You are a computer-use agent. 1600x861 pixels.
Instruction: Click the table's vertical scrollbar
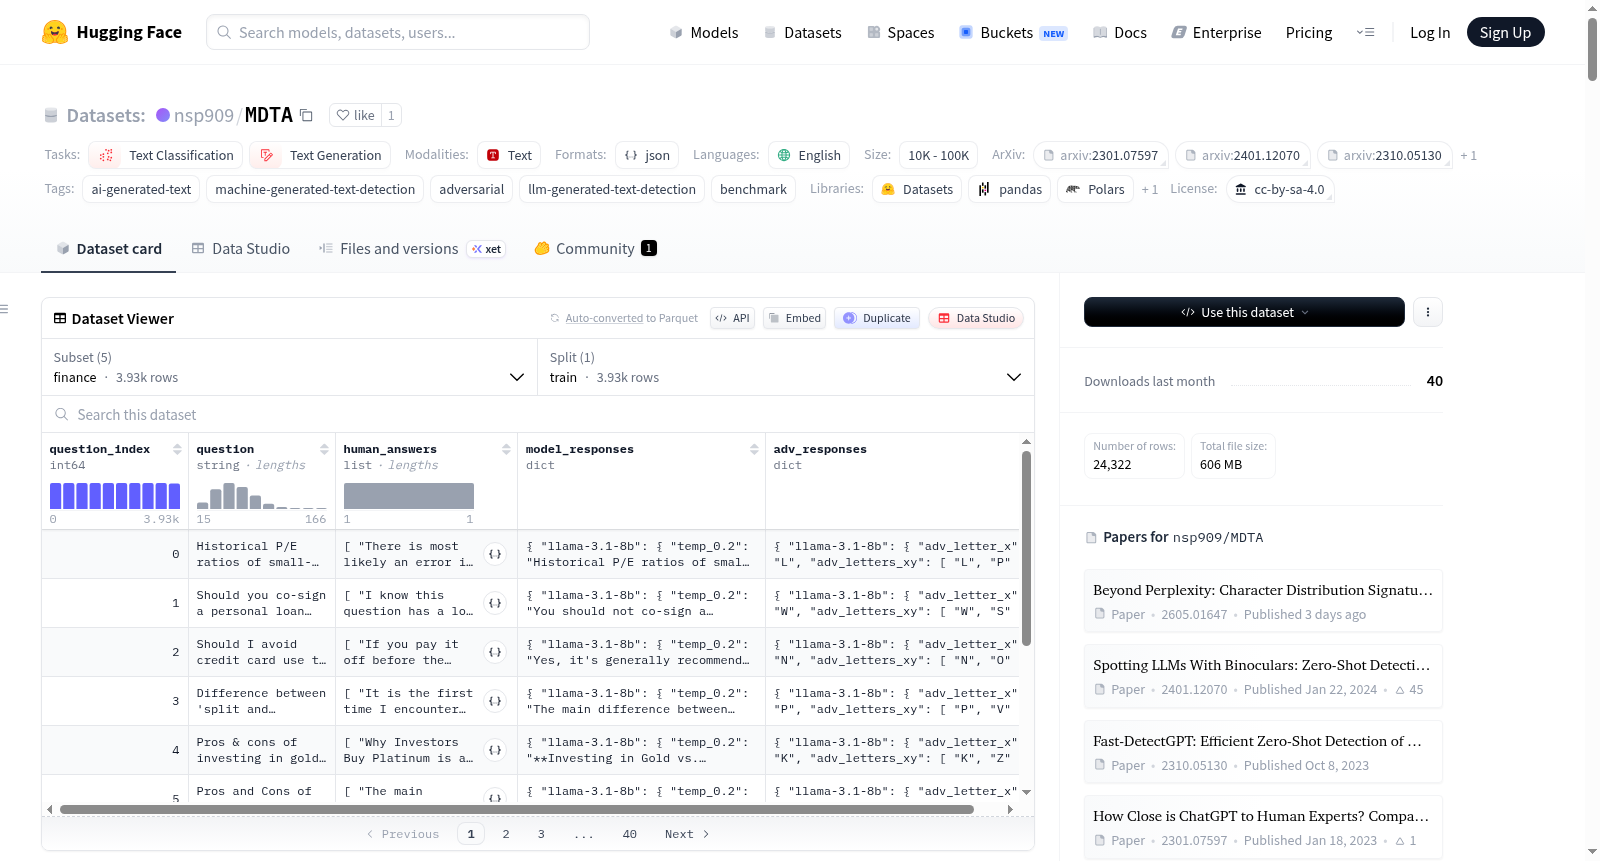[x=1026, y=548]
